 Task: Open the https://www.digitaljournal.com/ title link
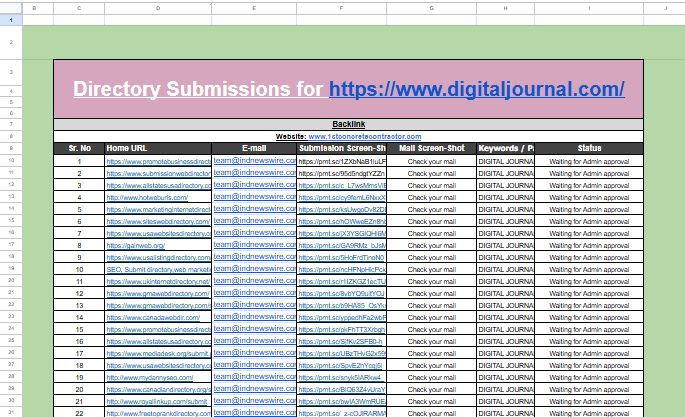coord(477,89)
